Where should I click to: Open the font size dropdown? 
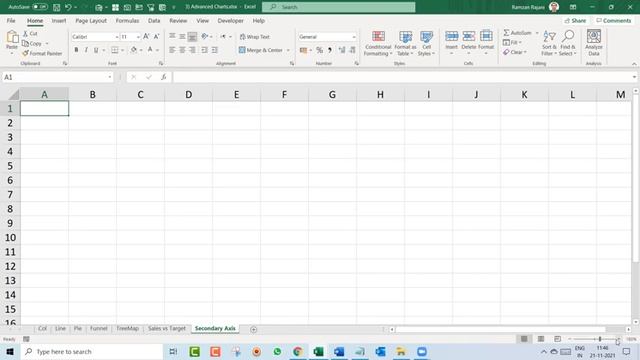pos(138,37)
